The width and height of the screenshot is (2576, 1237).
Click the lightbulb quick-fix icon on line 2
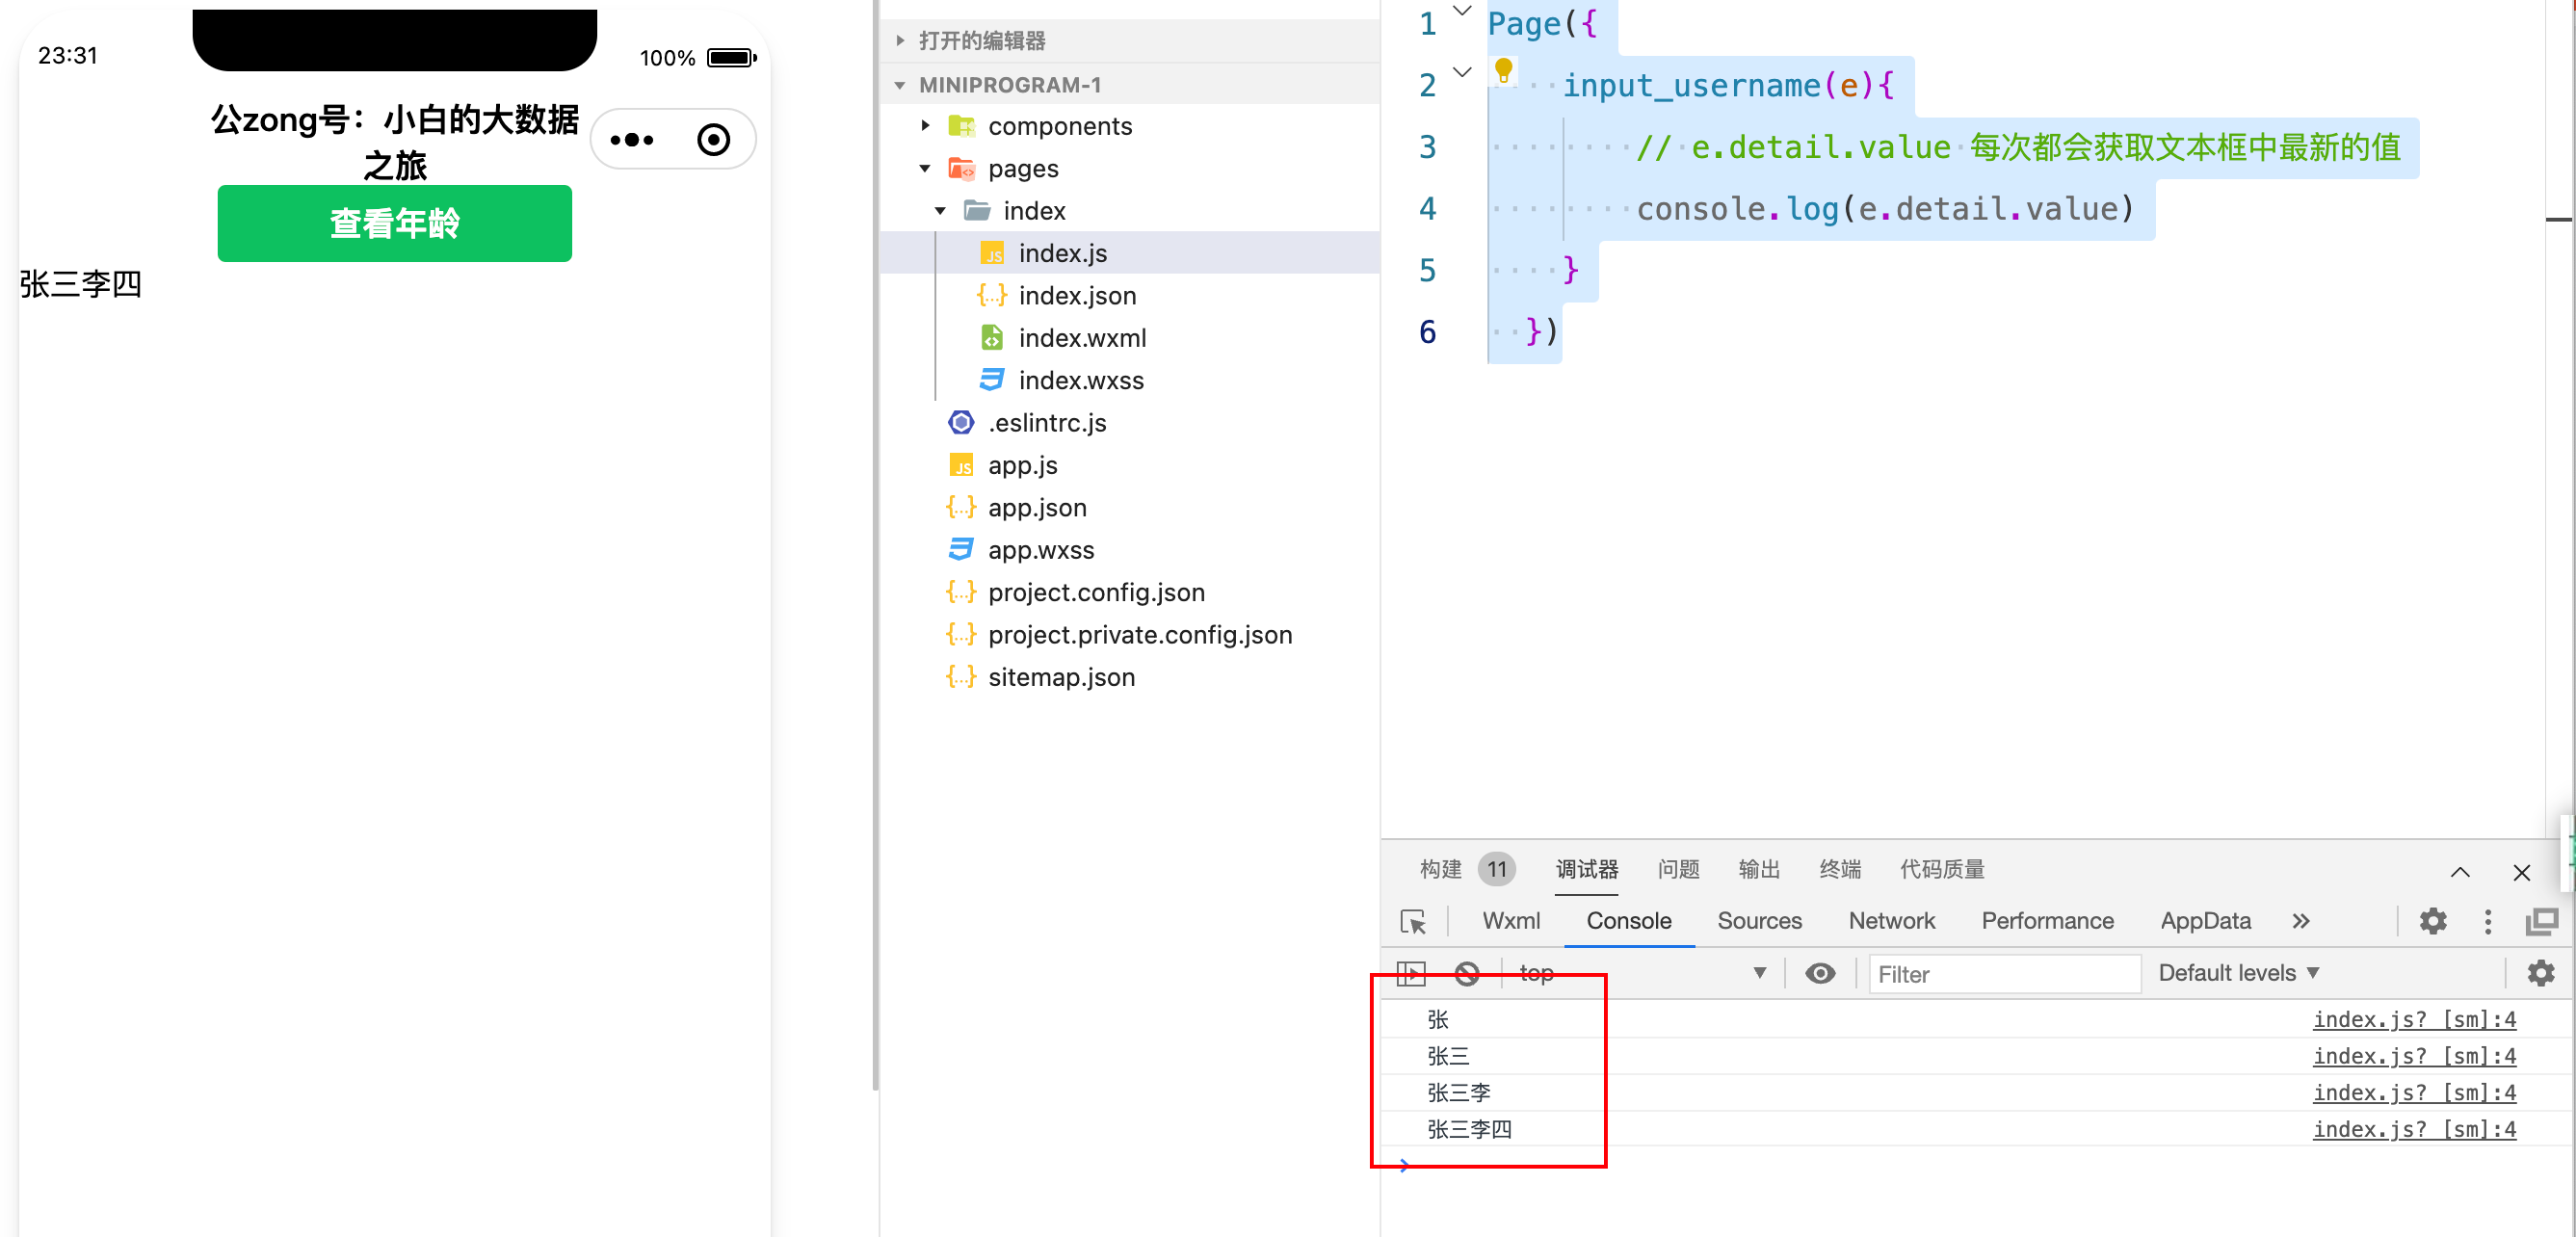click(1503, 71)
